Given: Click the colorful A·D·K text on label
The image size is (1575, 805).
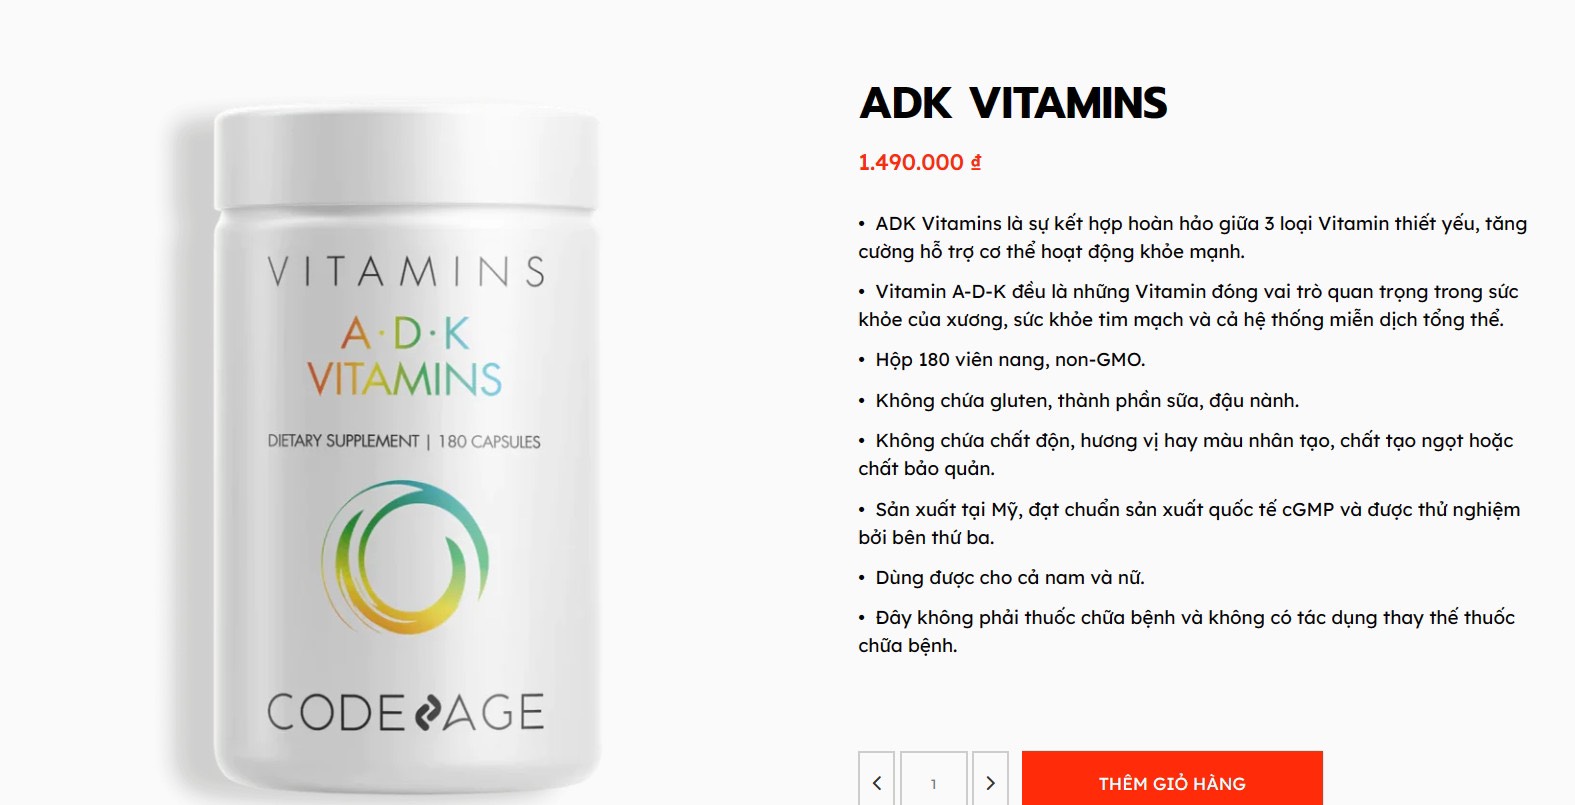Looking at the screenshot, I should (x=405, y=333).
